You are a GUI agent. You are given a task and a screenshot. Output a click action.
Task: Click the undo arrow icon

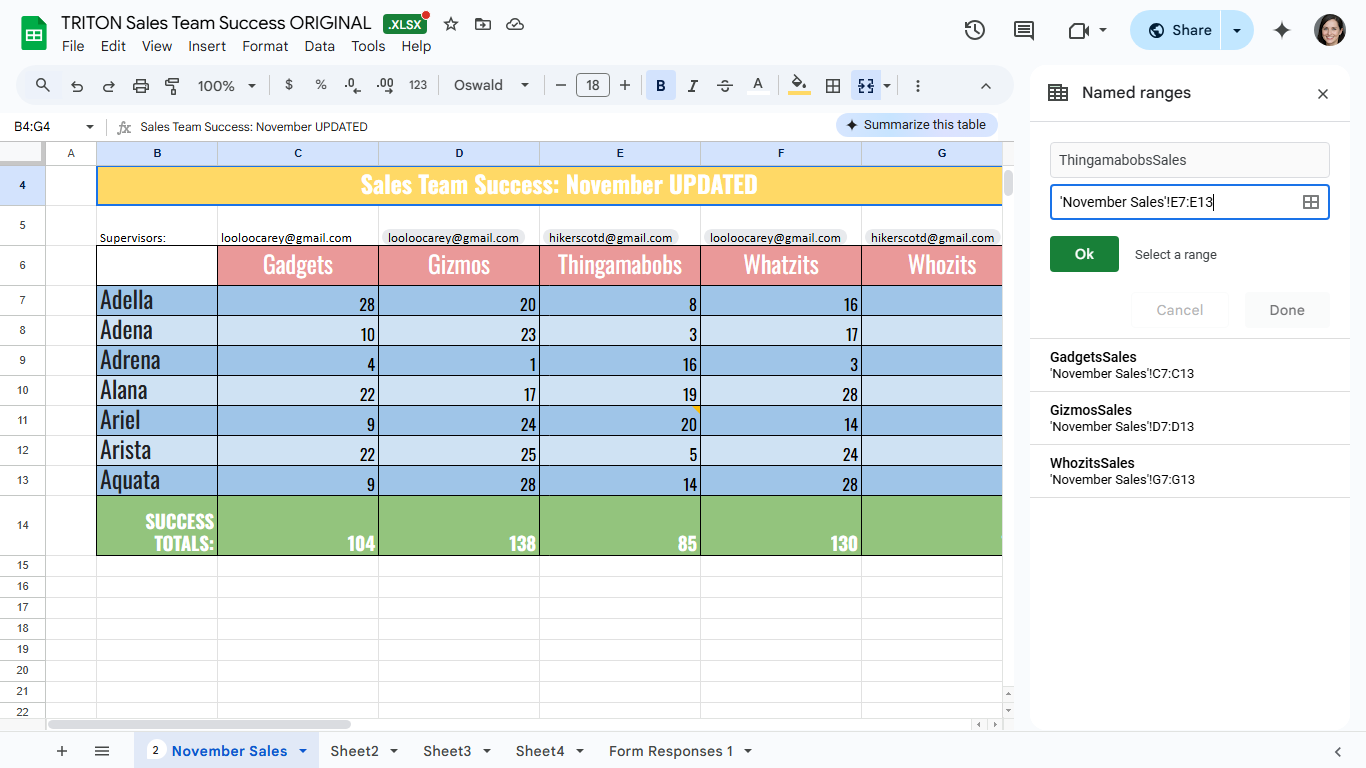pos(77,86)
